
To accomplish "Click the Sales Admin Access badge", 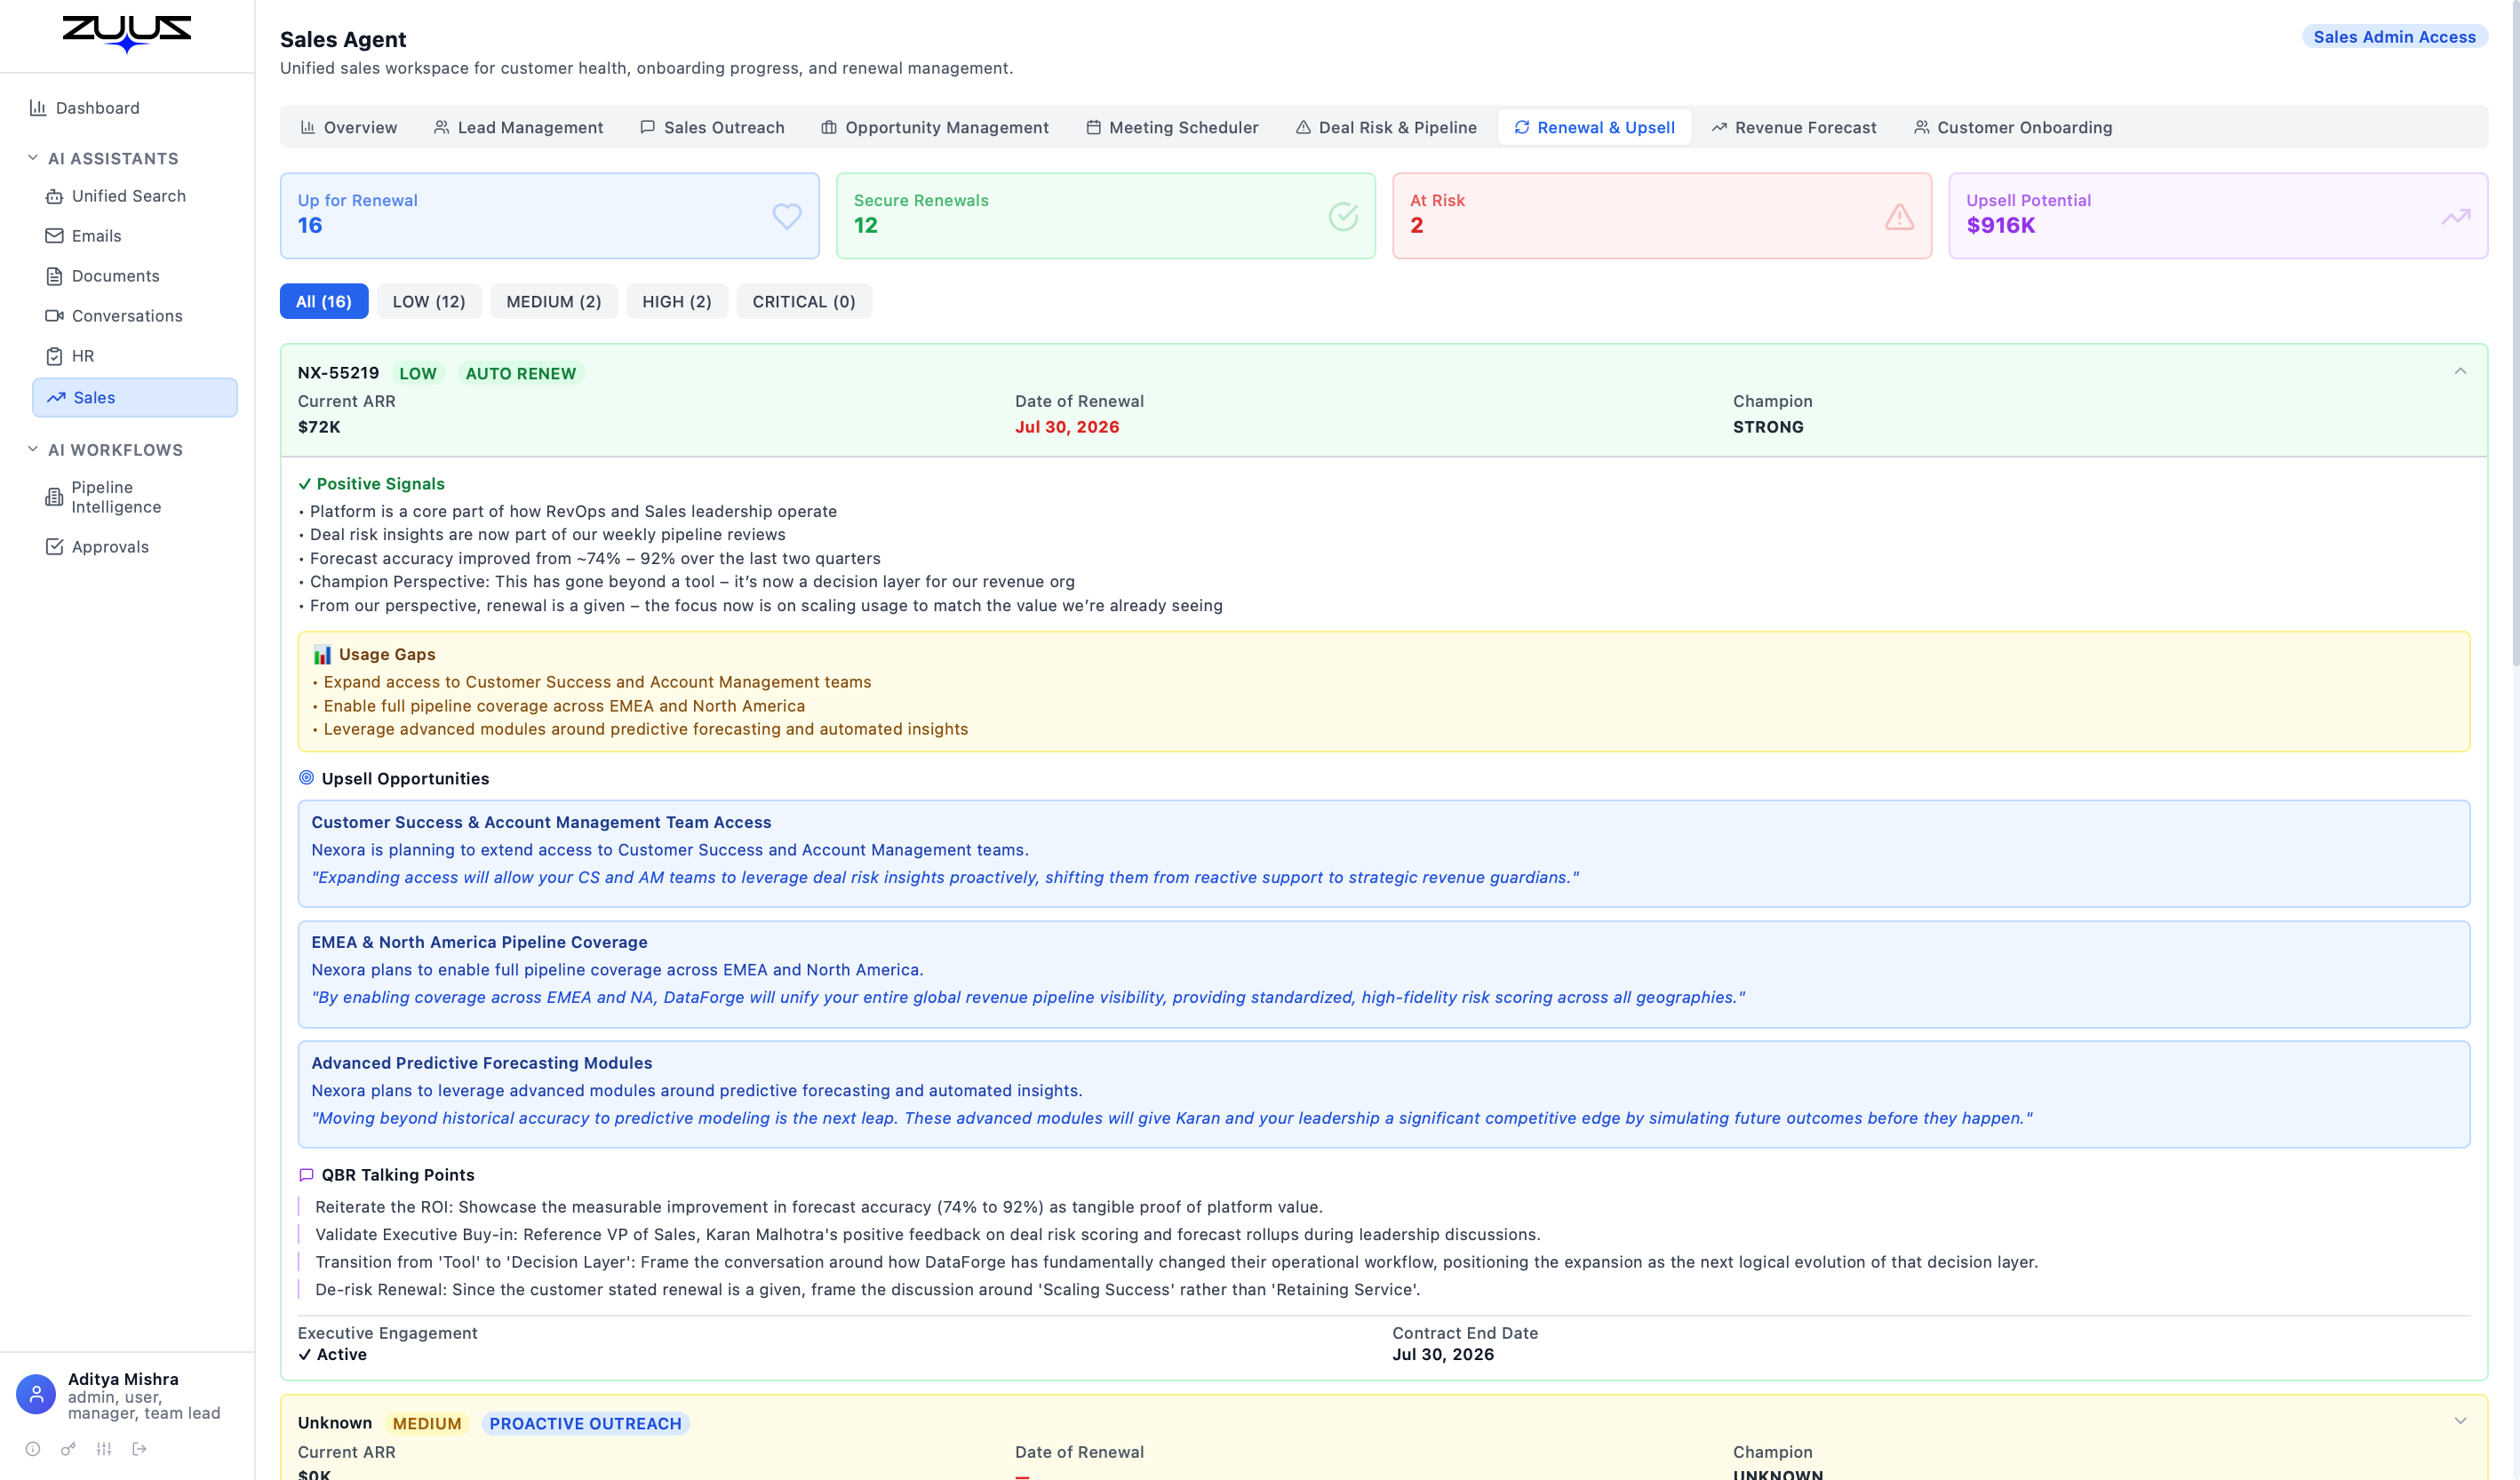I will [2394, 37].
